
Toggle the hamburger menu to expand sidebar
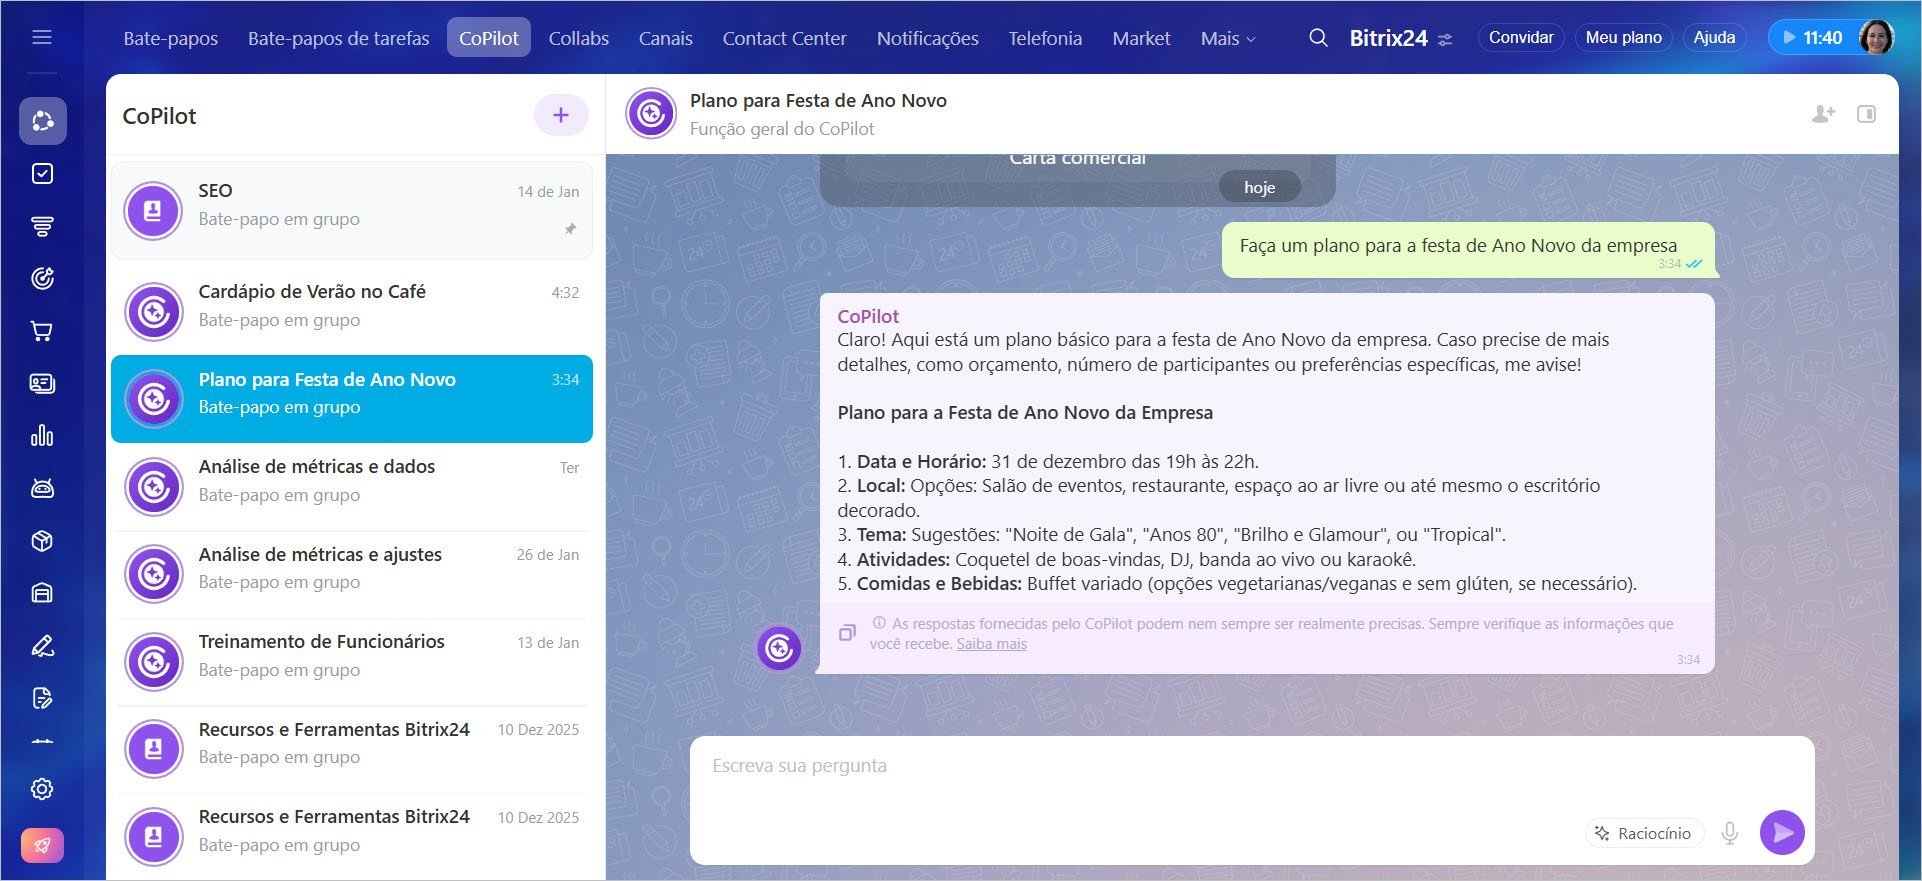[x=42, y=38]
